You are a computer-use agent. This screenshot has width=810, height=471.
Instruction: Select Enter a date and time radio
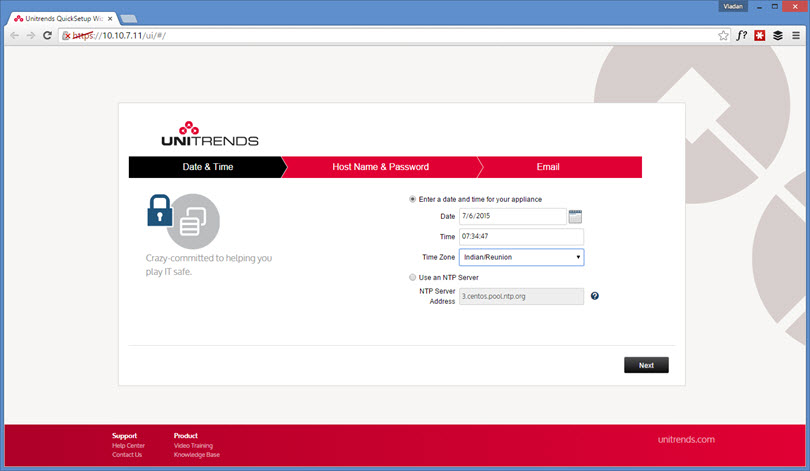(412, 199)
